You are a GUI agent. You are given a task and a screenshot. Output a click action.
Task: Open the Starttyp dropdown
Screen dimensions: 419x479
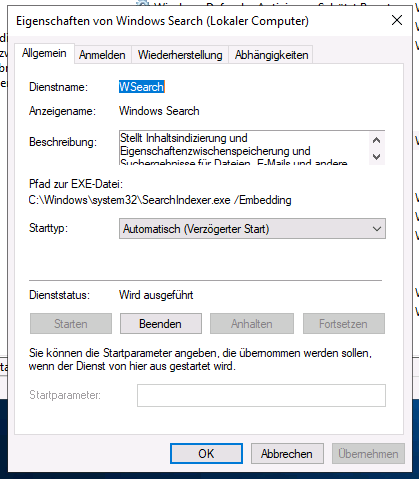[252, 229]
